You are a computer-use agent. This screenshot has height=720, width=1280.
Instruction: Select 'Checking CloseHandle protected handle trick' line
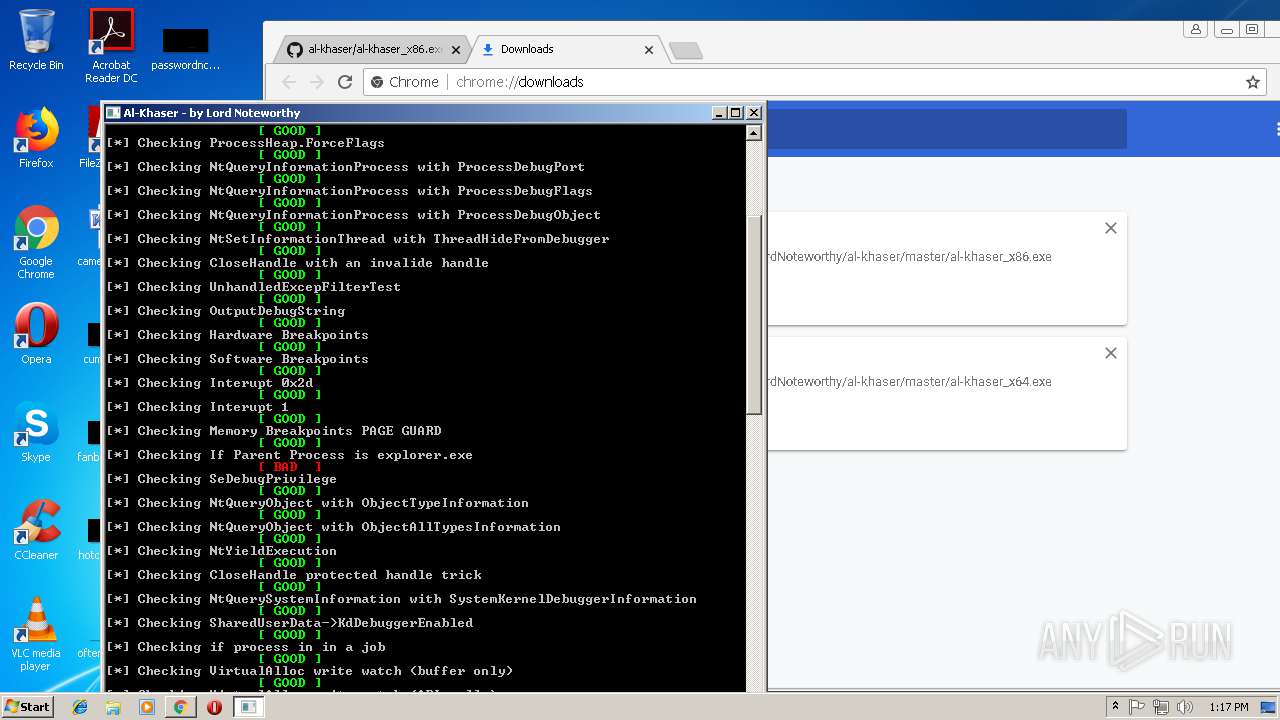[x=293, y=575]
